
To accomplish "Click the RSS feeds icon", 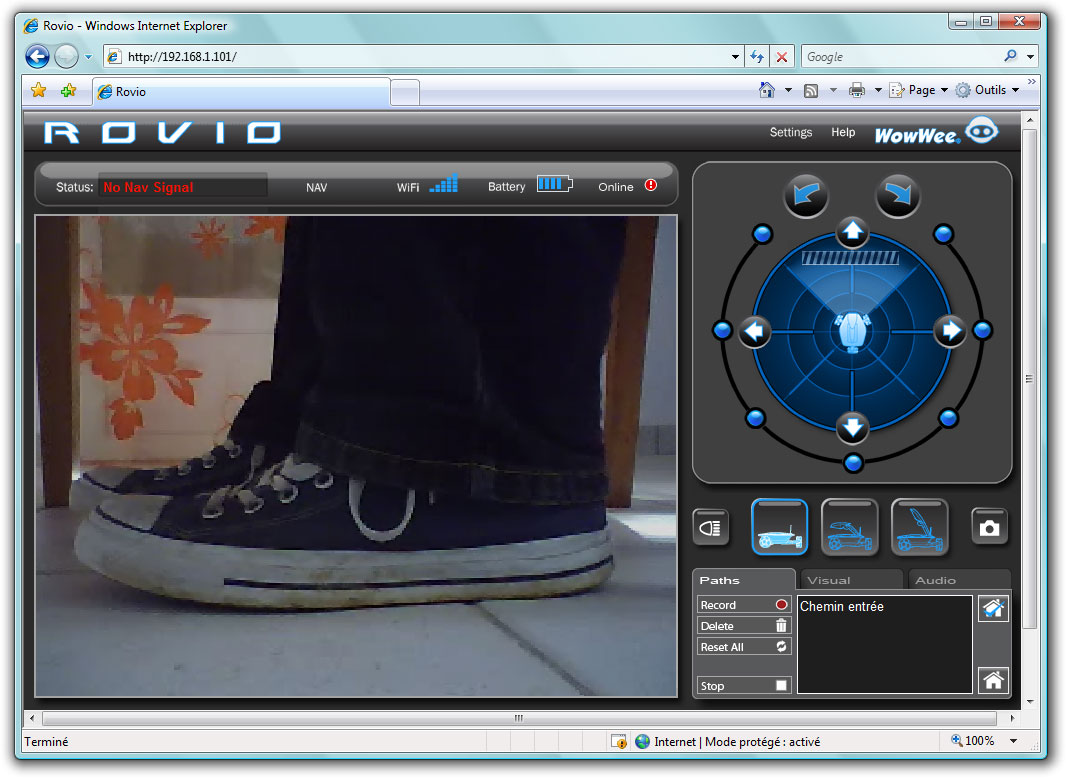I will pyautogui.click(x=811, y=90).
